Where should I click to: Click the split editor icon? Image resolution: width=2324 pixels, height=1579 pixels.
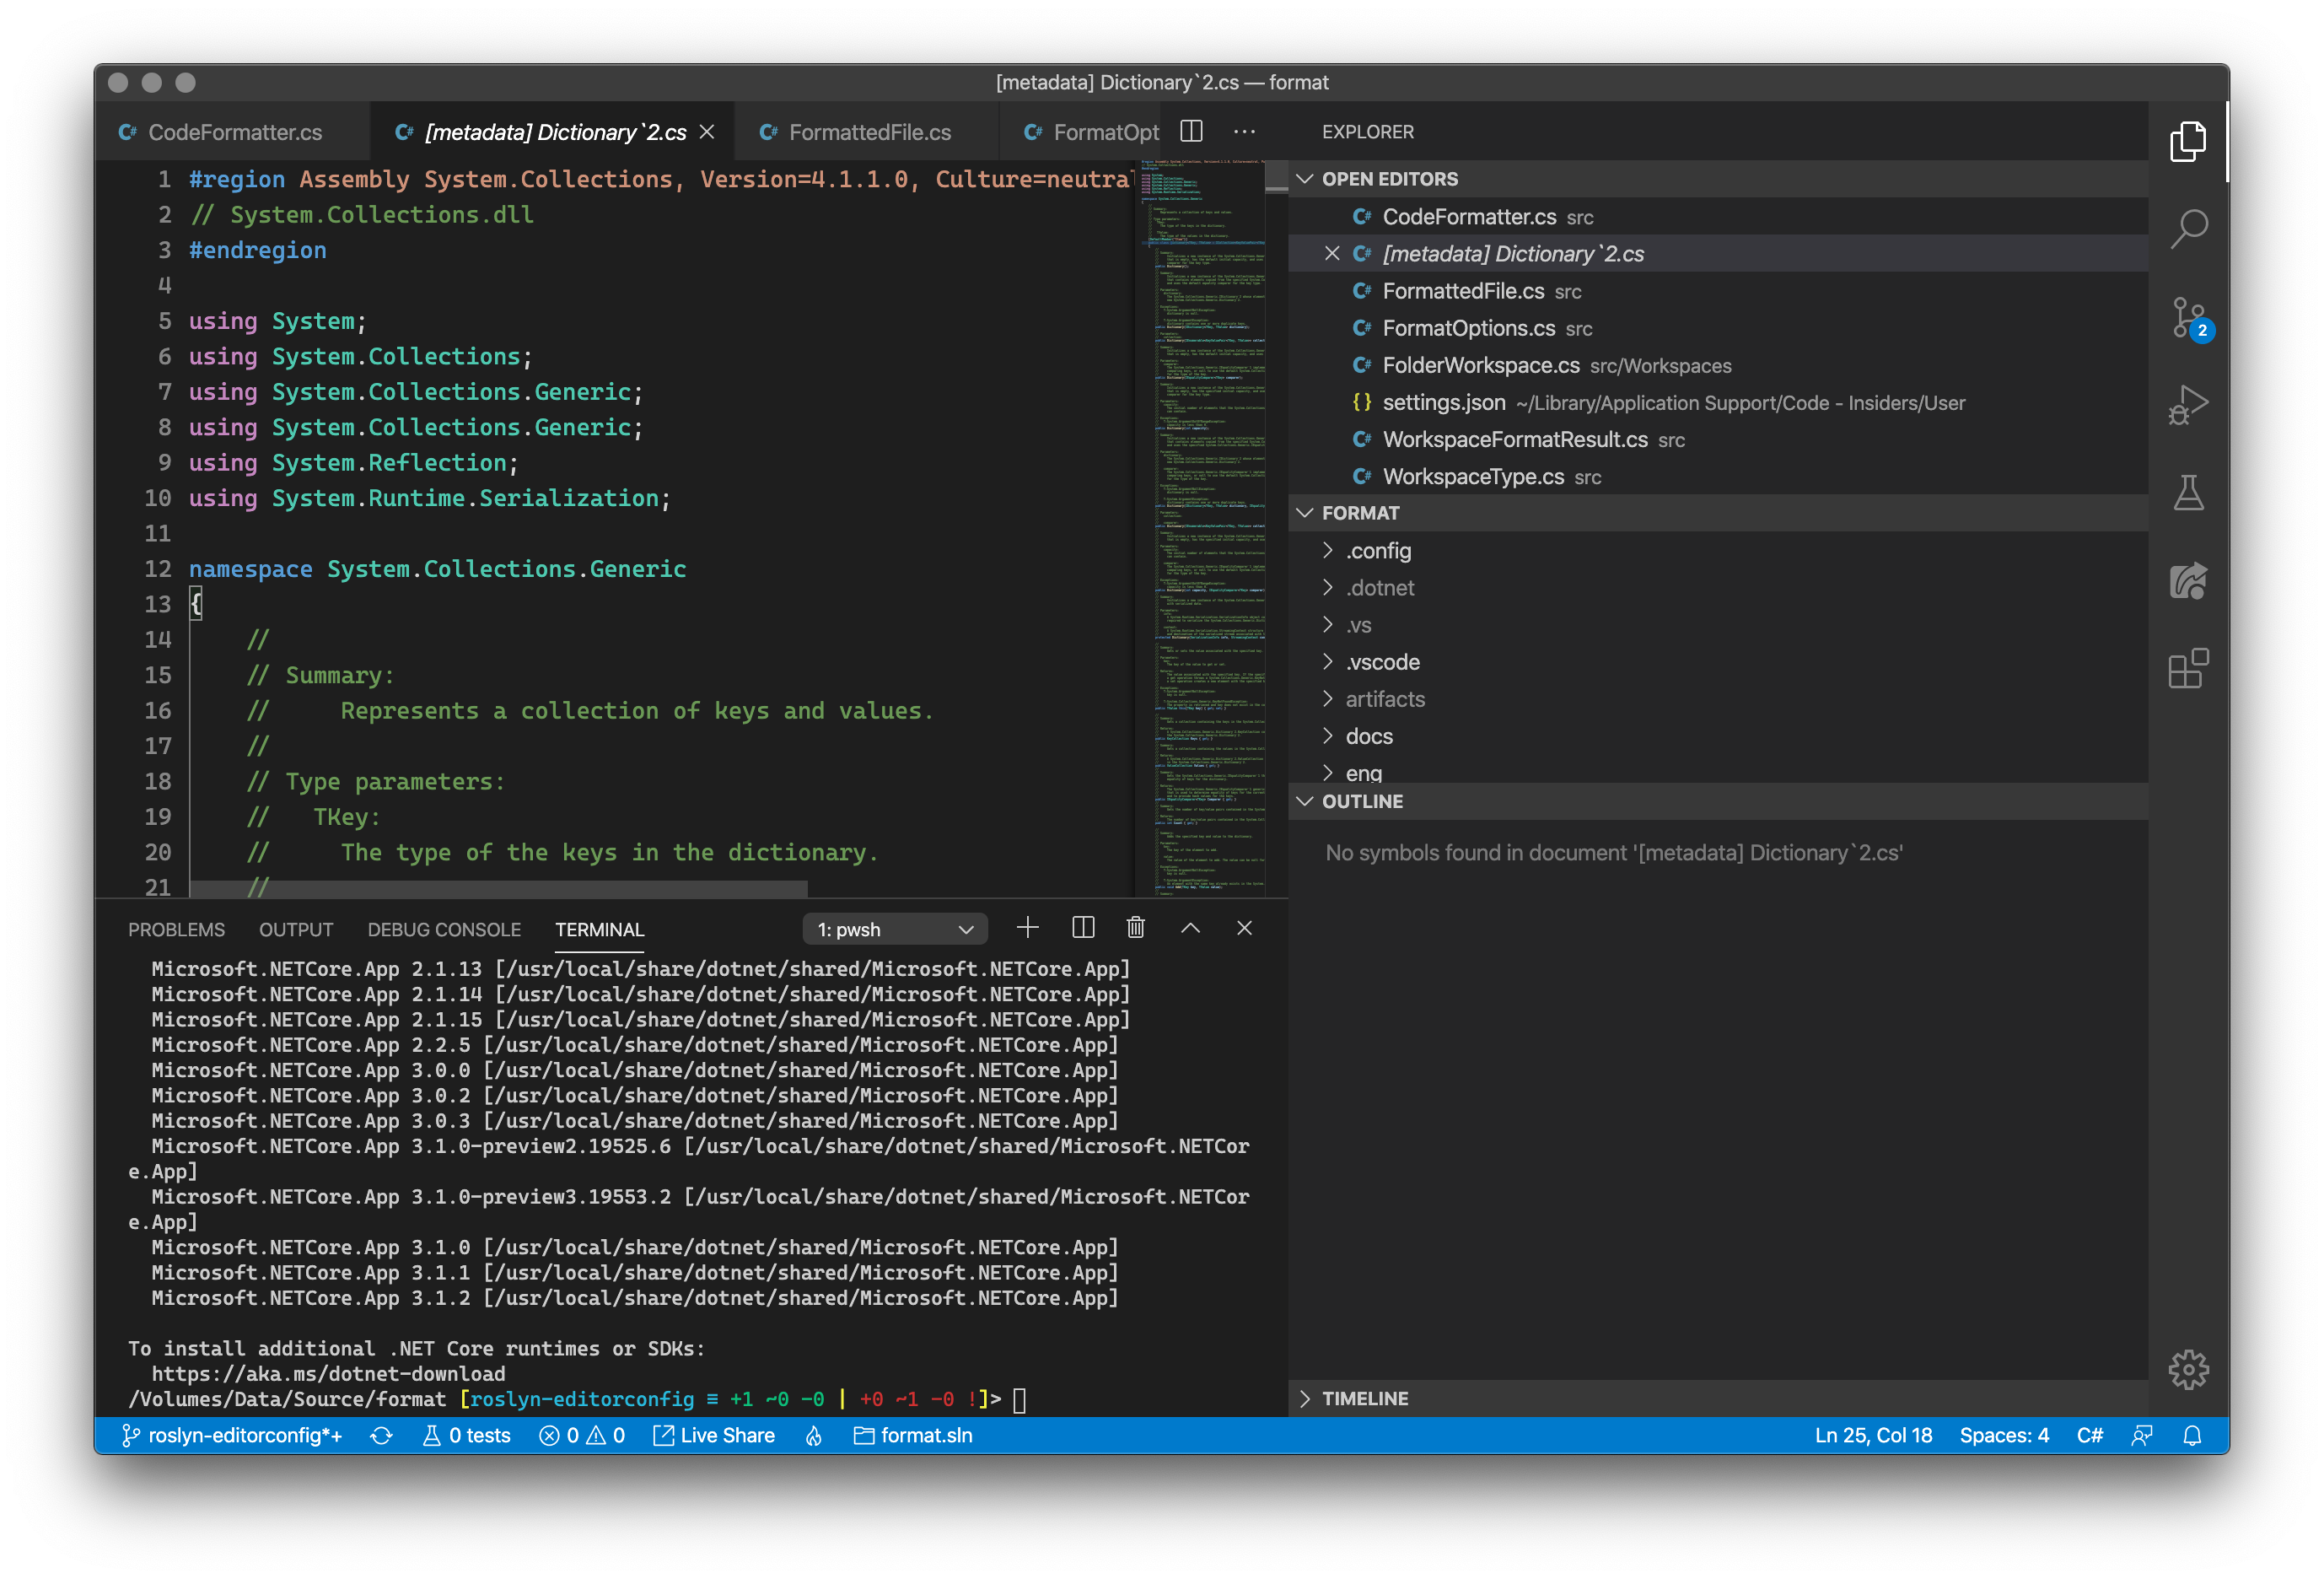1191,132
